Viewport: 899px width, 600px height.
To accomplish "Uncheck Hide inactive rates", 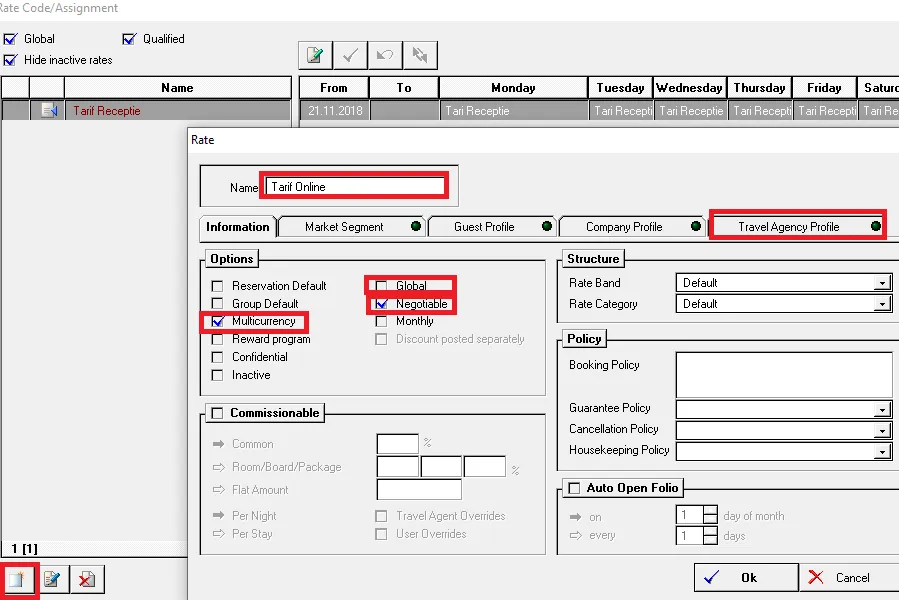I will point(10,60).
